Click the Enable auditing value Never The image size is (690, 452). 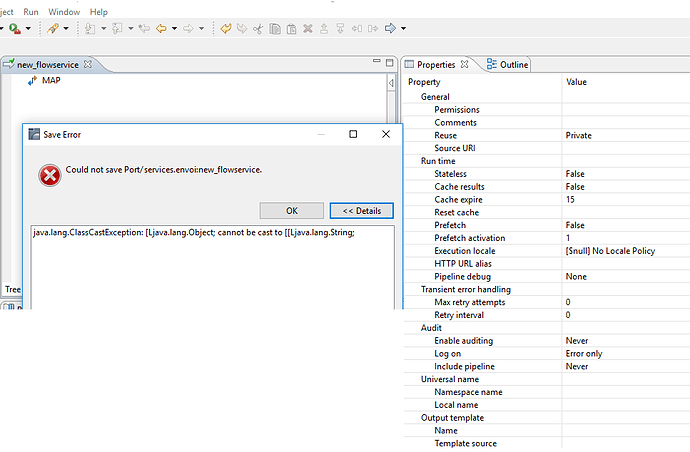point(577,341)
